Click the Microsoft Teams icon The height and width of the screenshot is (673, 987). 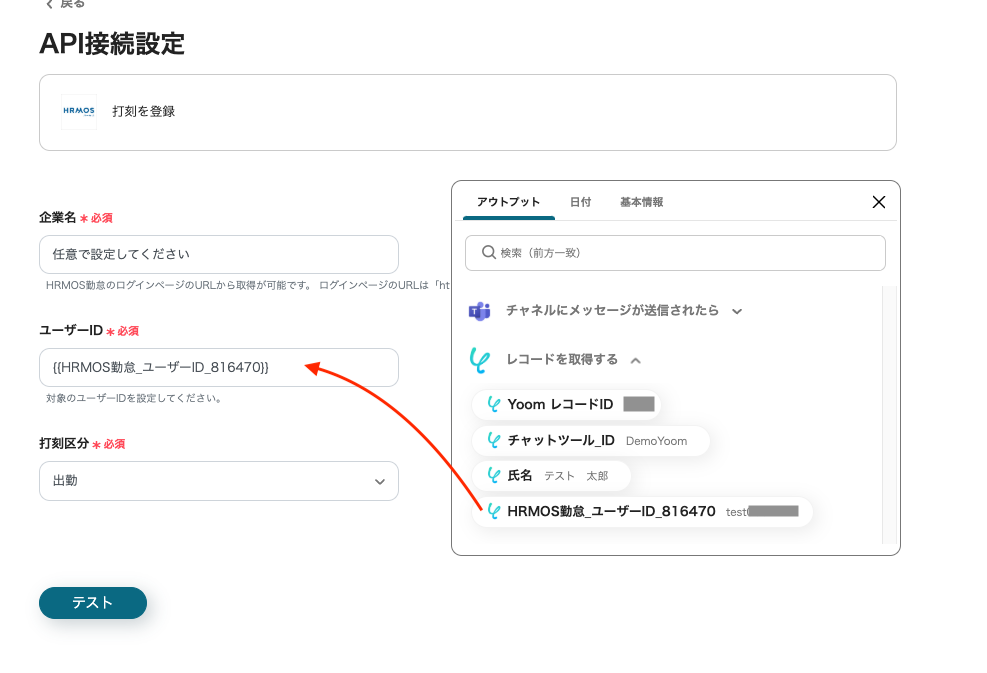click(480, 311)
